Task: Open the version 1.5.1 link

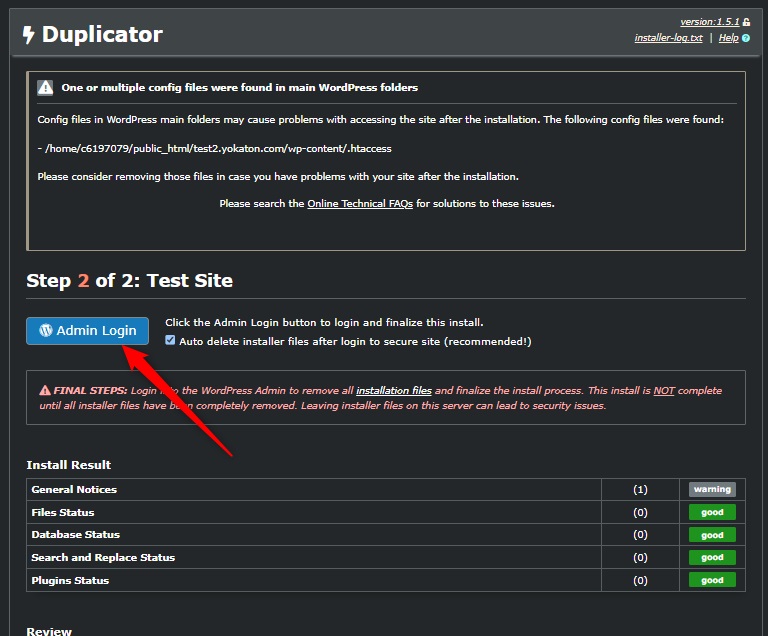Action: tap(708, 21)
